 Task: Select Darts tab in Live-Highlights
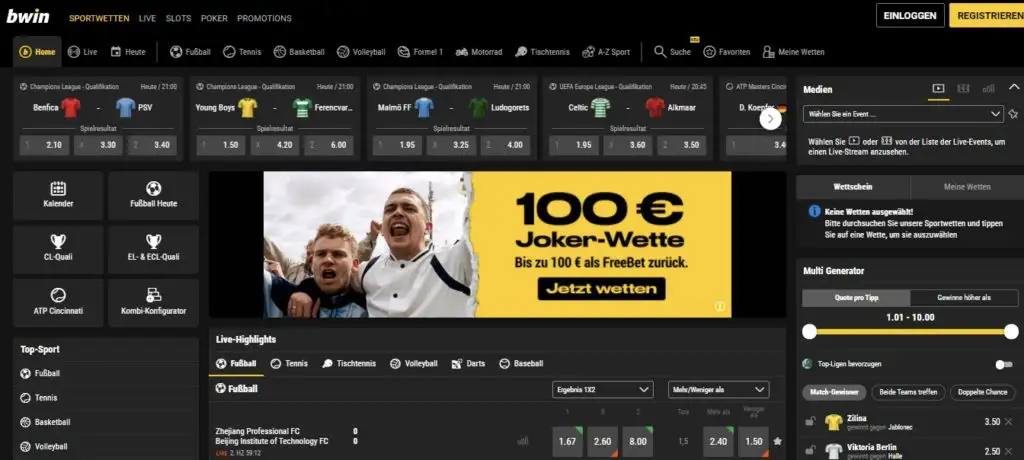coord(468,363)
